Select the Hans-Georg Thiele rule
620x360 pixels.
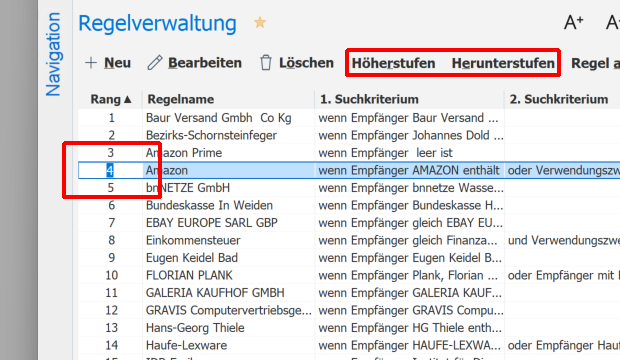[195, 328]
